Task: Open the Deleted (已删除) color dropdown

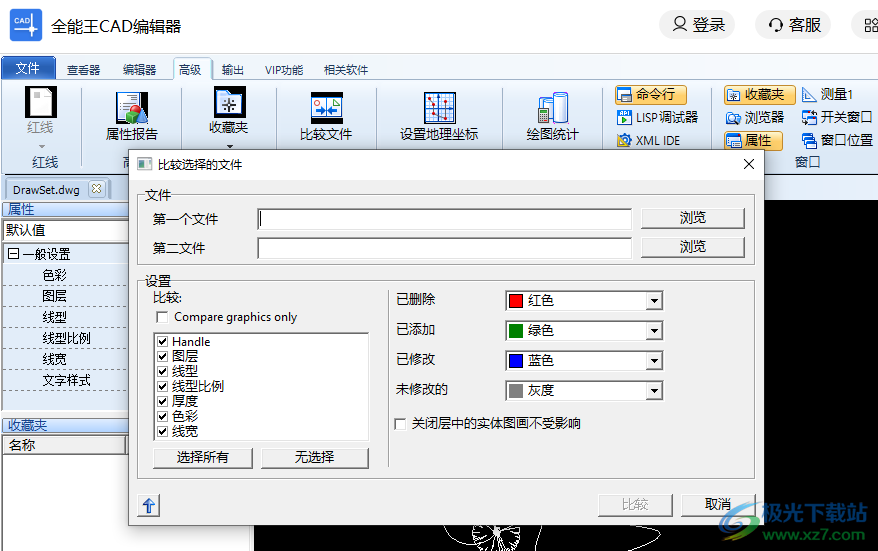Action: point(653,301)
